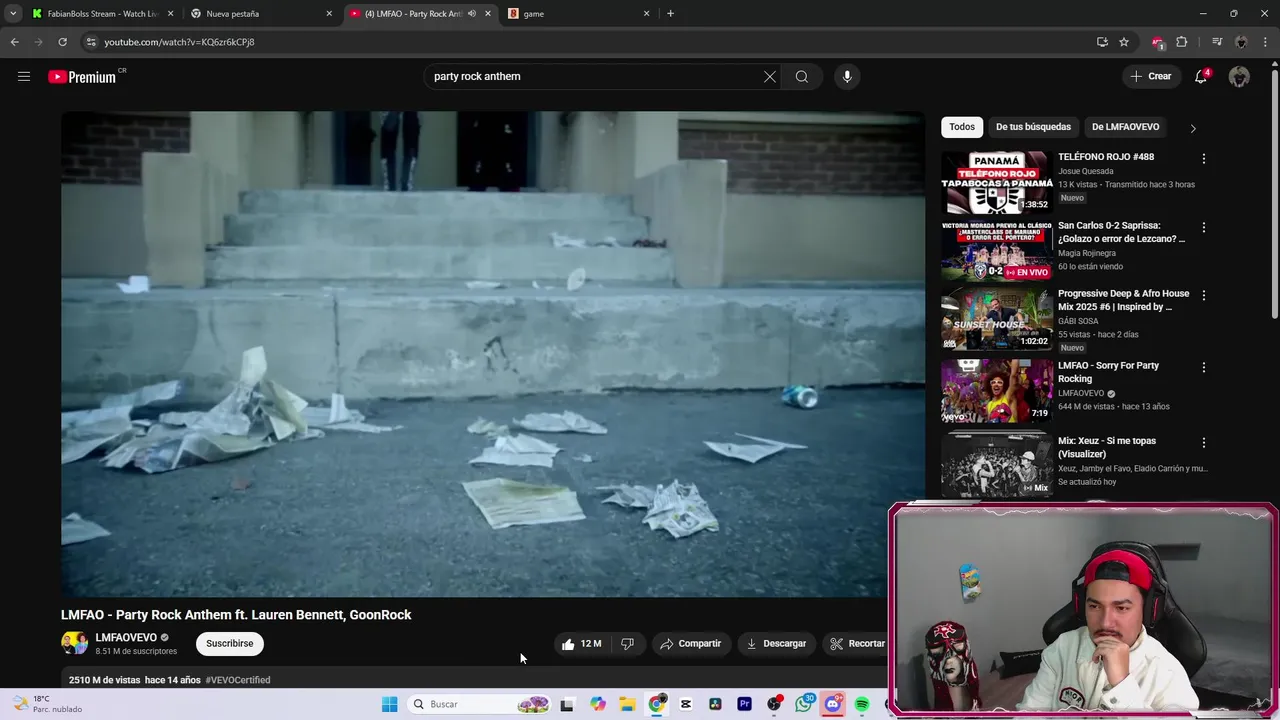Select the Todos filter chip
Screen dimensions: 1280x720
pos(962,127)
